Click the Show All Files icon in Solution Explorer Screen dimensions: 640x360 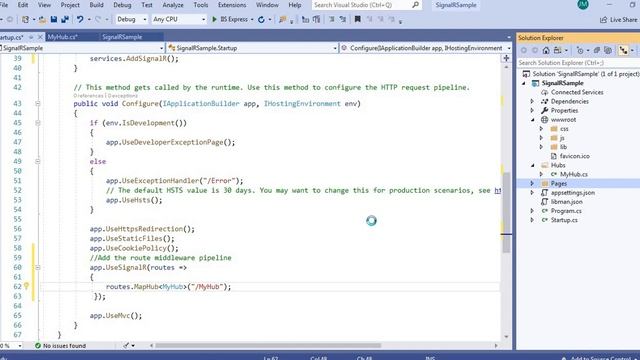(x=608, y=50)
